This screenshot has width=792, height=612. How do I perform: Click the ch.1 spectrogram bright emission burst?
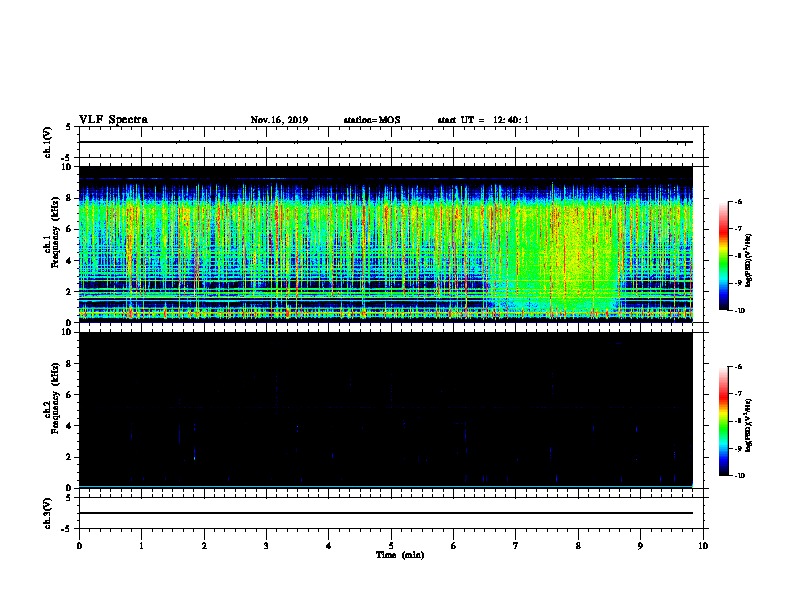[x=566, y=252]
